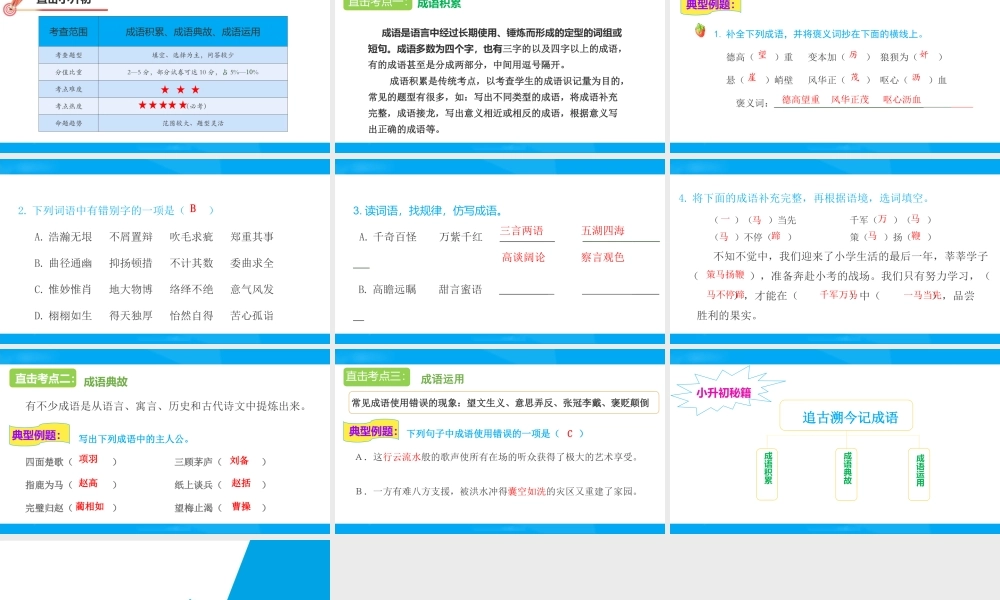Click the 命题趋势 row label
1000x600 pixels.
tap(68, 123)
